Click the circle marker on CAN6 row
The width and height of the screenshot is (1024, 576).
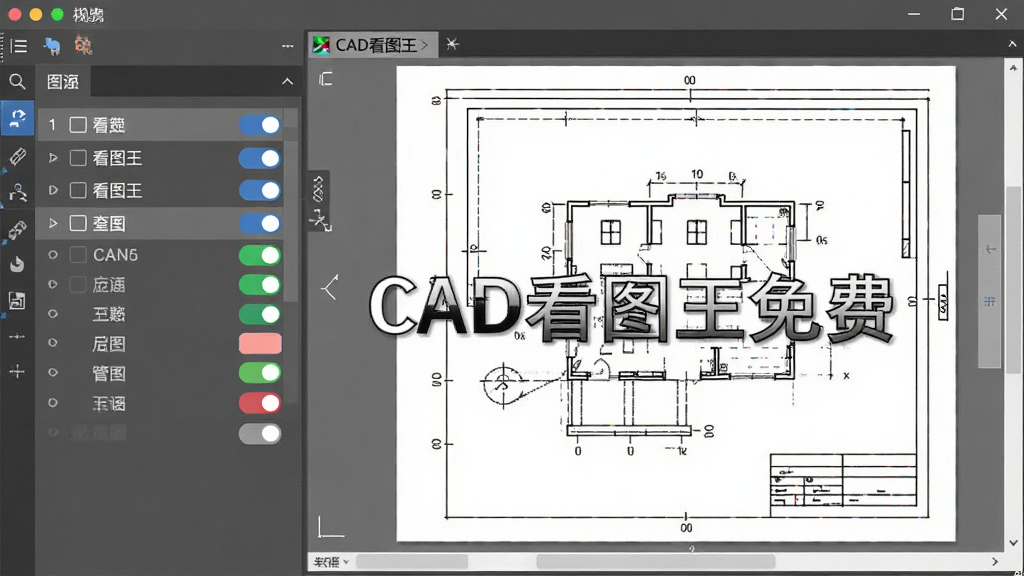(x=53, y=255)
